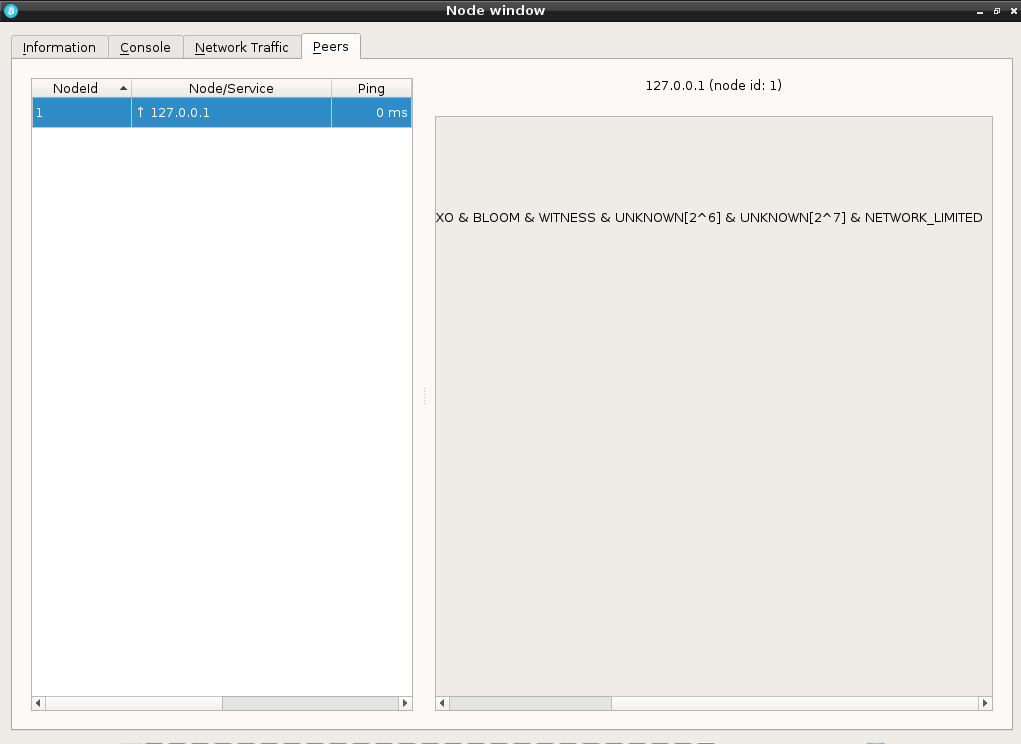Image resolution: width=1021 pixels, height=744 pixels.
Task: Select the Peers tab
Action: click(330, 46)
